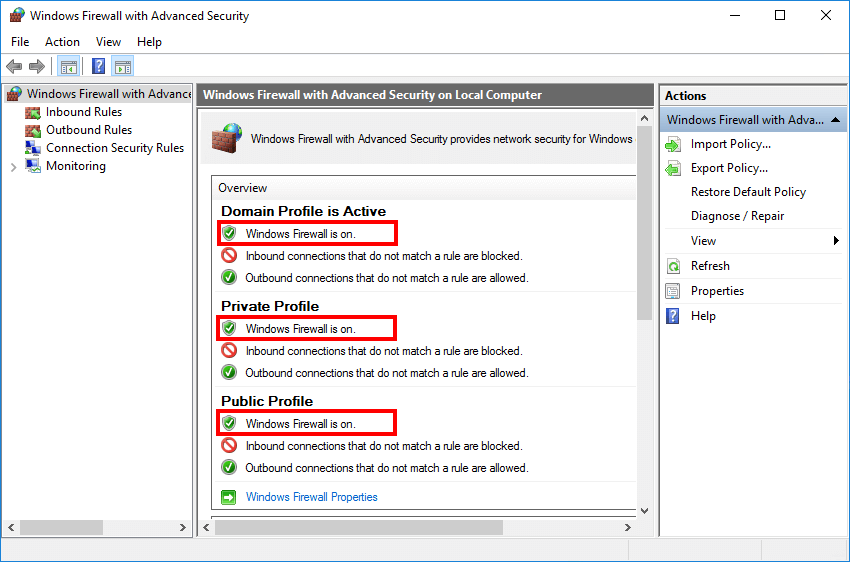Viewport: 850px width, 562px height.
Task: Expand the Monitoring tree node
Action: click(13, 167)
